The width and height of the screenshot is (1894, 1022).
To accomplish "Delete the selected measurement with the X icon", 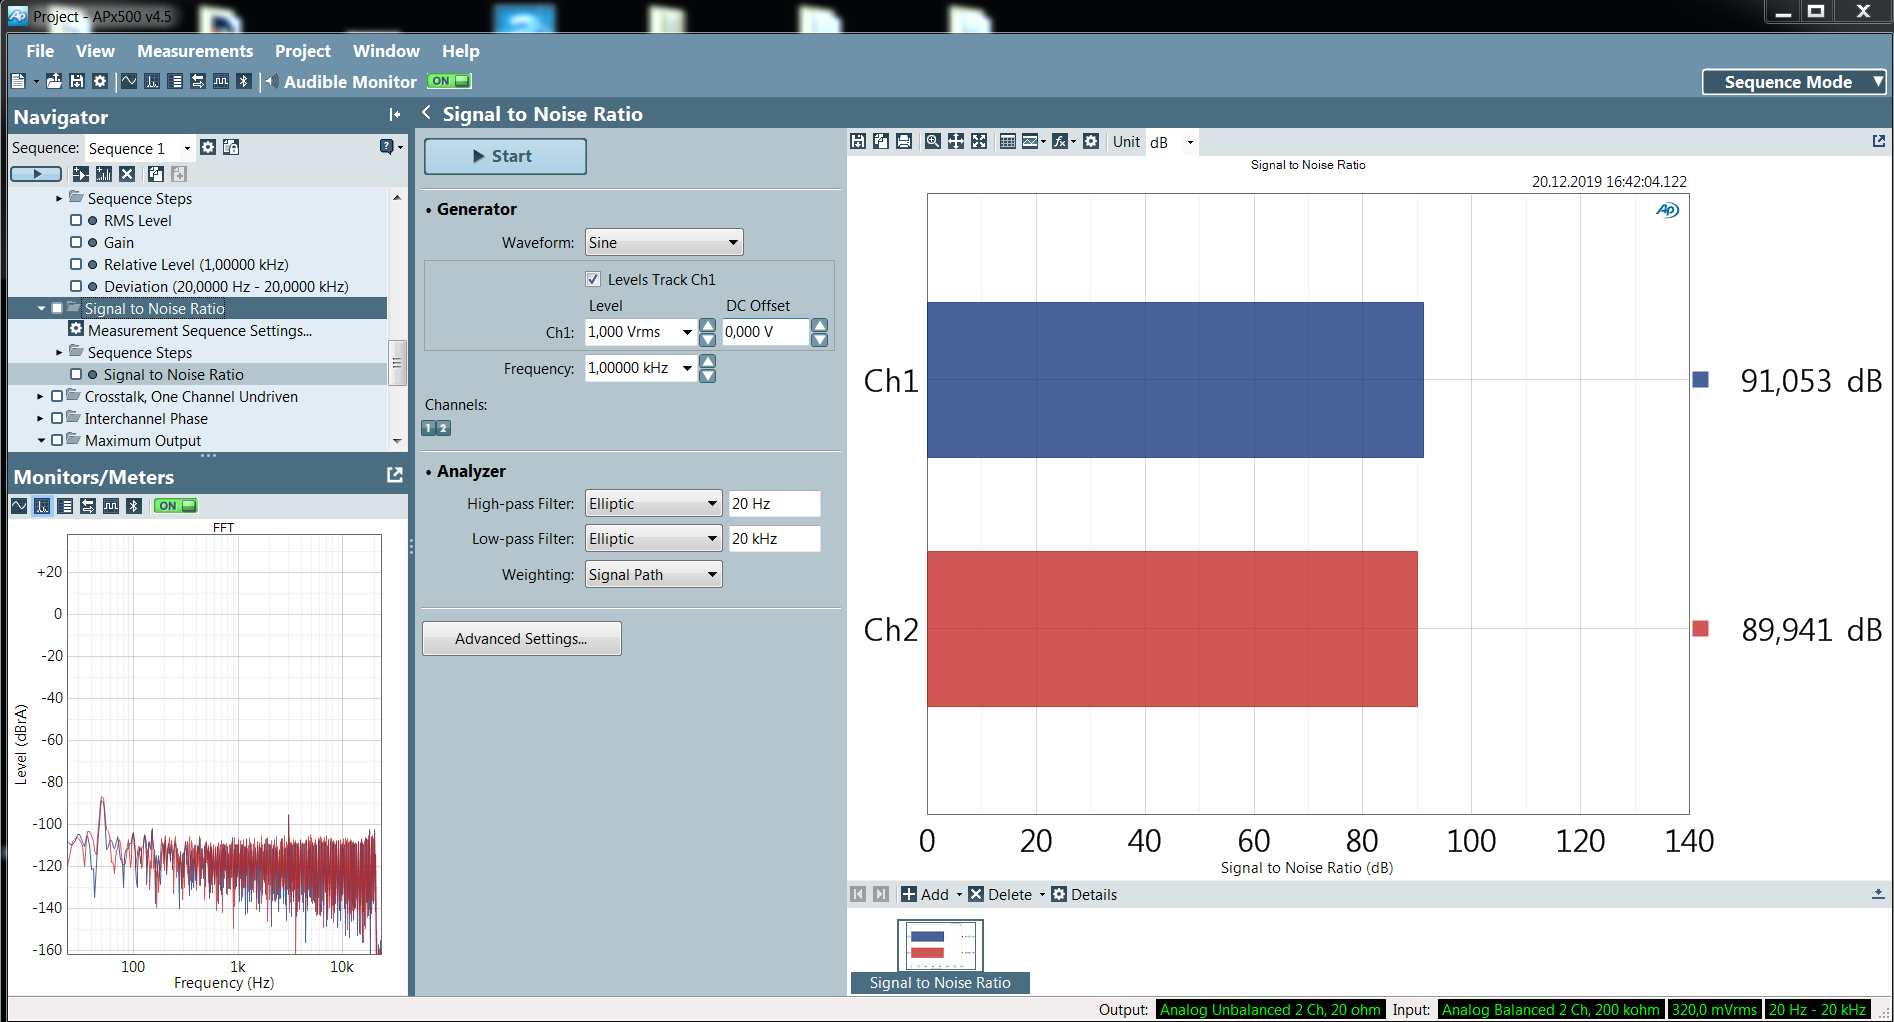I will click(127, 174).
